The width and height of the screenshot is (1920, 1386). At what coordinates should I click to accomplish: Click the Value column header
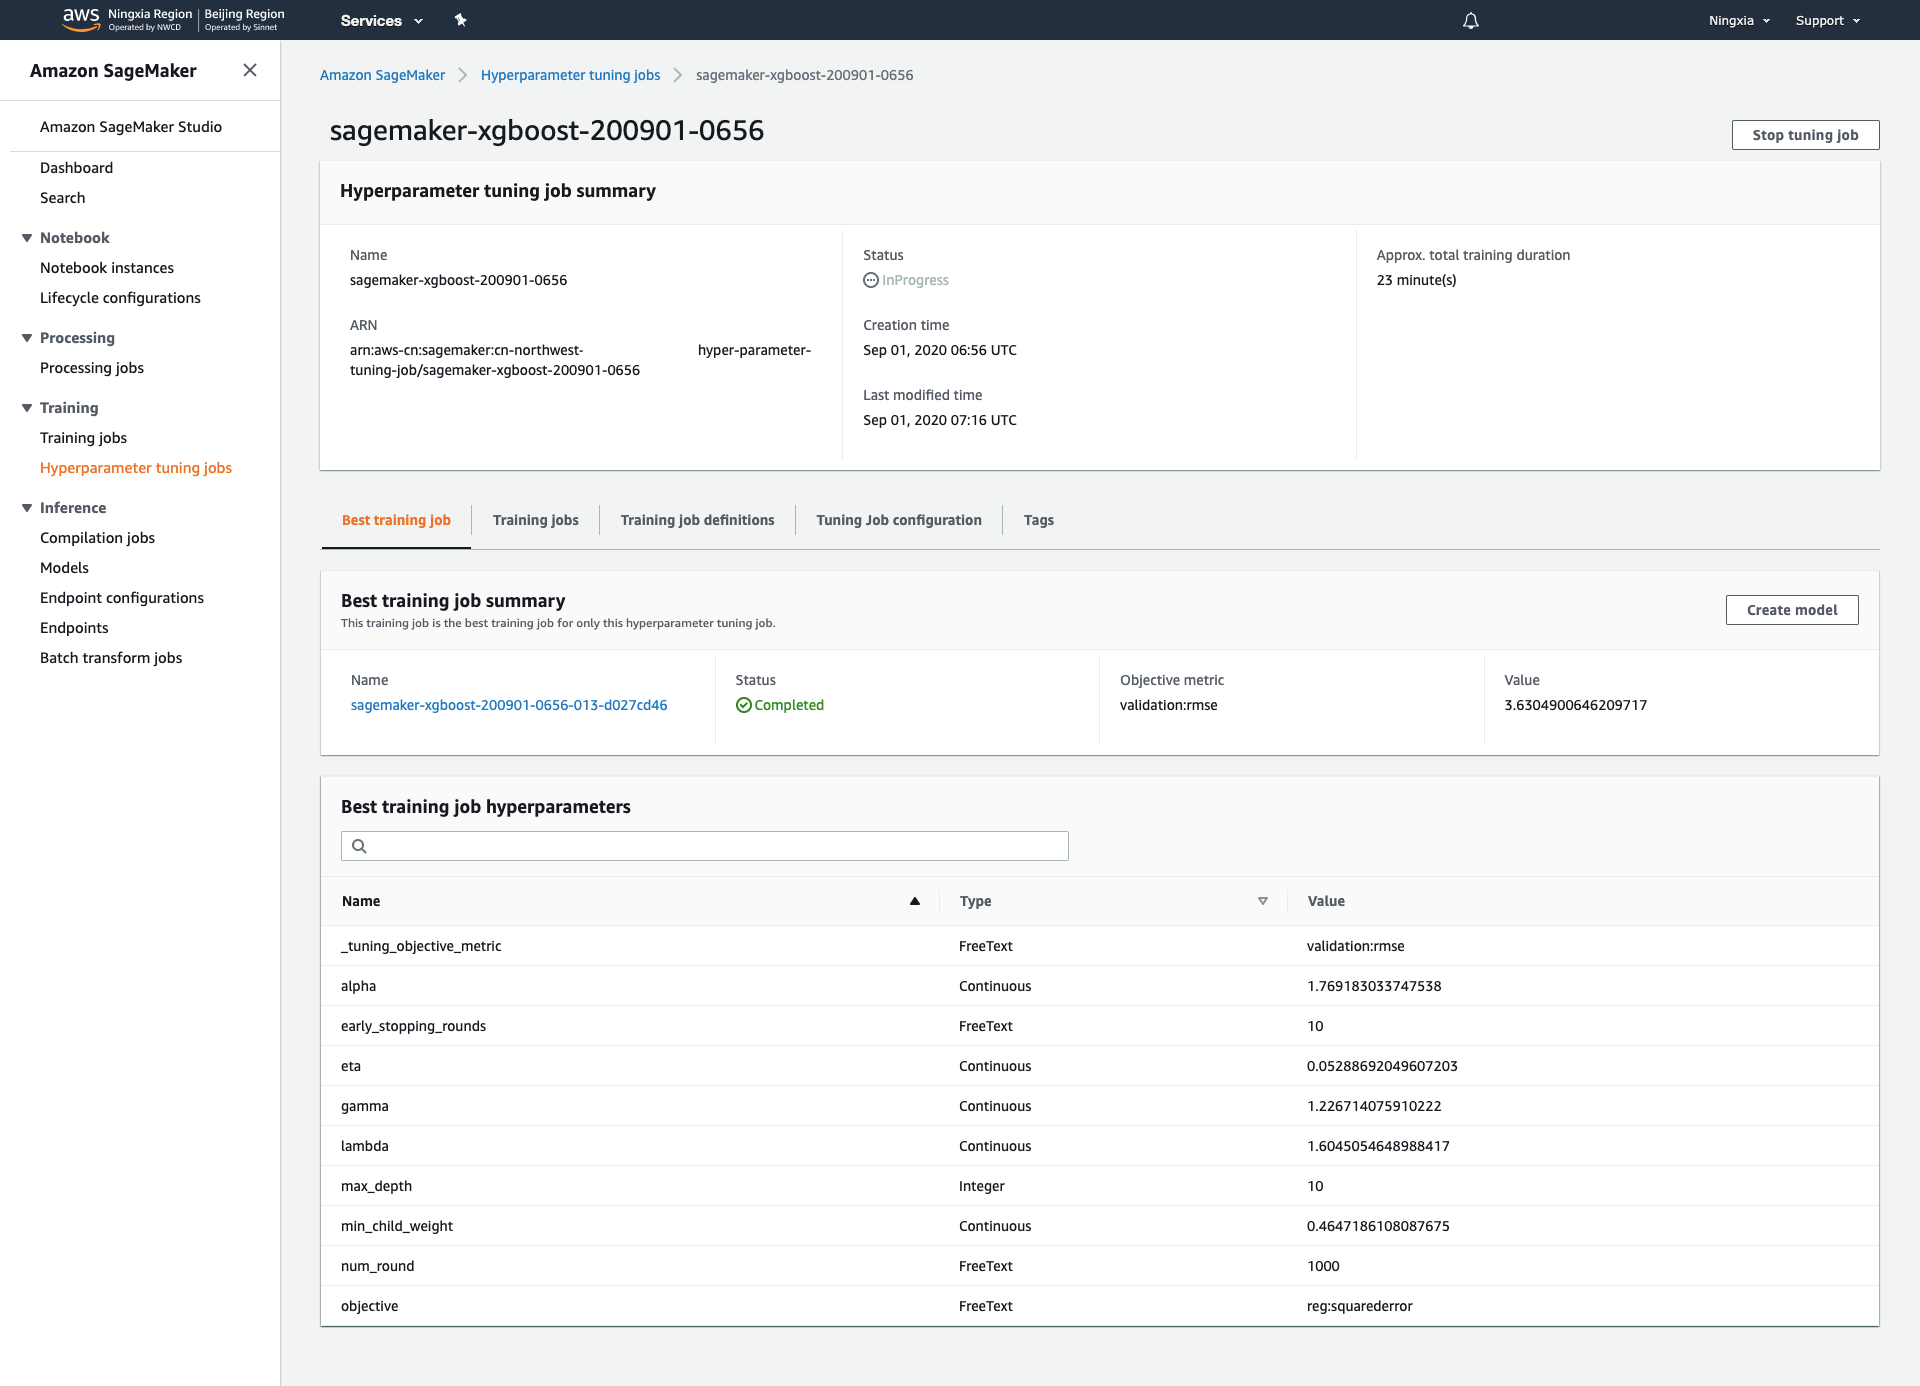(x=1326, y=901)
